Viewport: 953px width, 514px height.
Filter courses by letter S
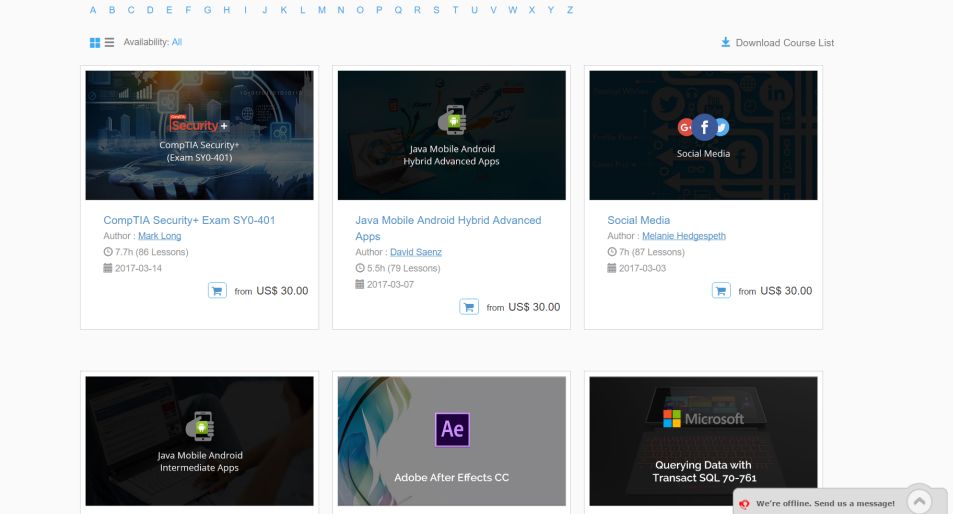436,10
